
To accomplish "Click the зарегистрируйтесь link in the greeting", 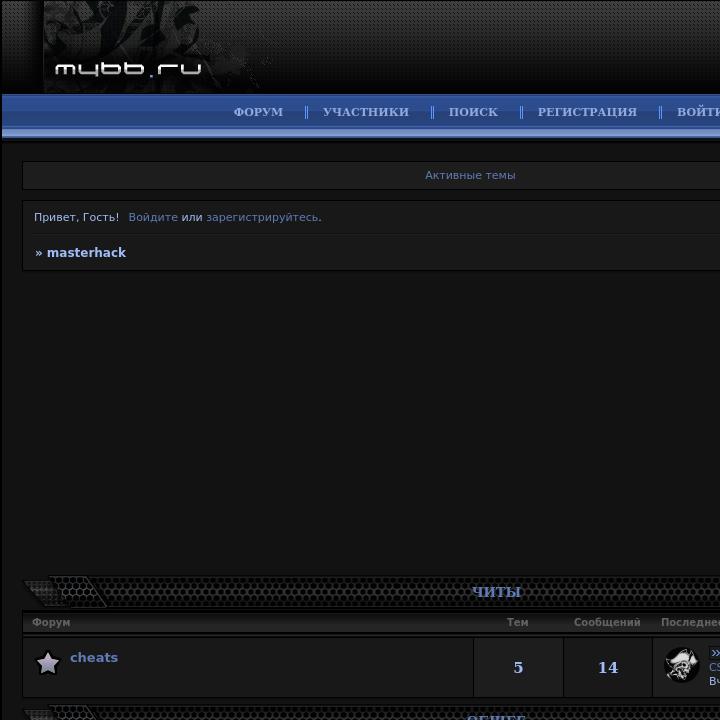I will (262, 217).
